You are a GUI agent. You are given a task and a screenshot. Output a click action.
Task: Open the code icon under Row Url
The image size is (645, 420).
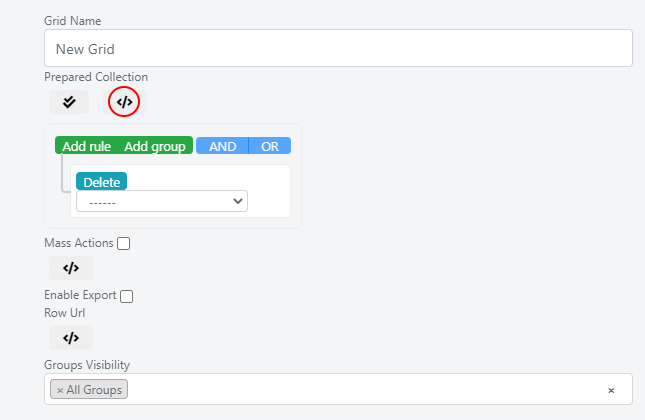click(x=71, y=338)
